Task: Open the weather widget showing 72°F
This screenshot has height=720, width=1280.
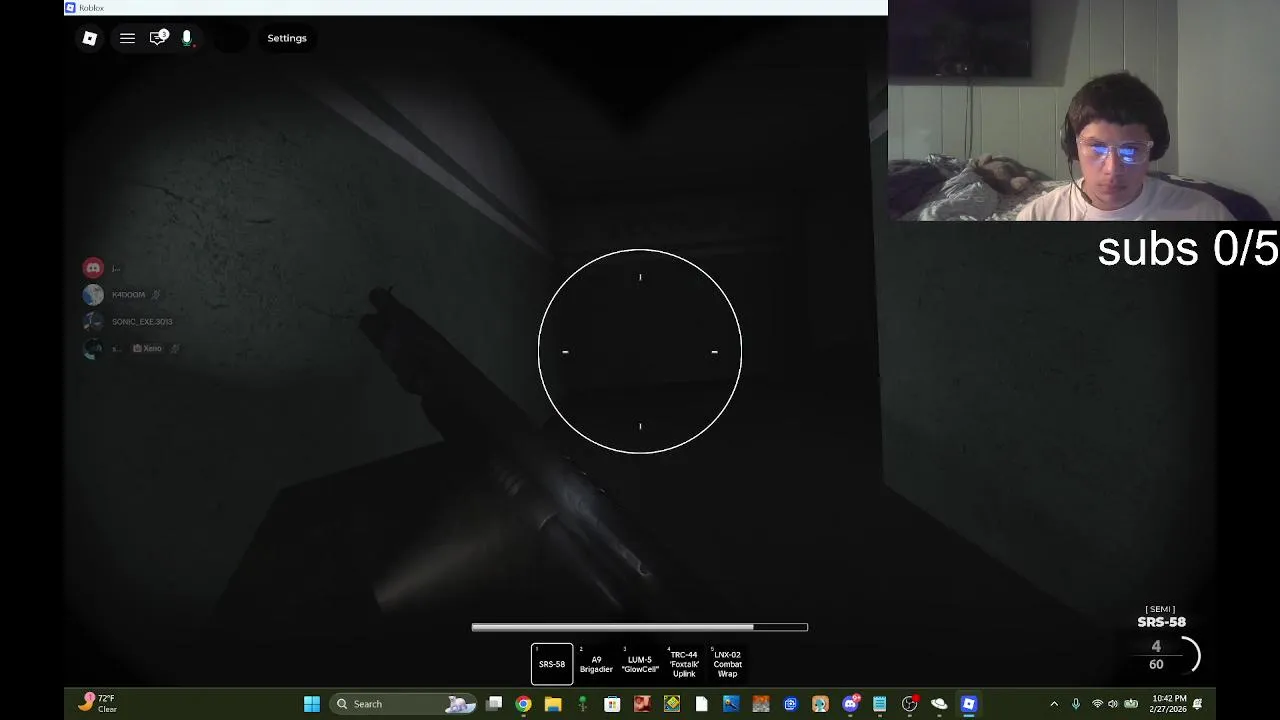Action: 100,704
